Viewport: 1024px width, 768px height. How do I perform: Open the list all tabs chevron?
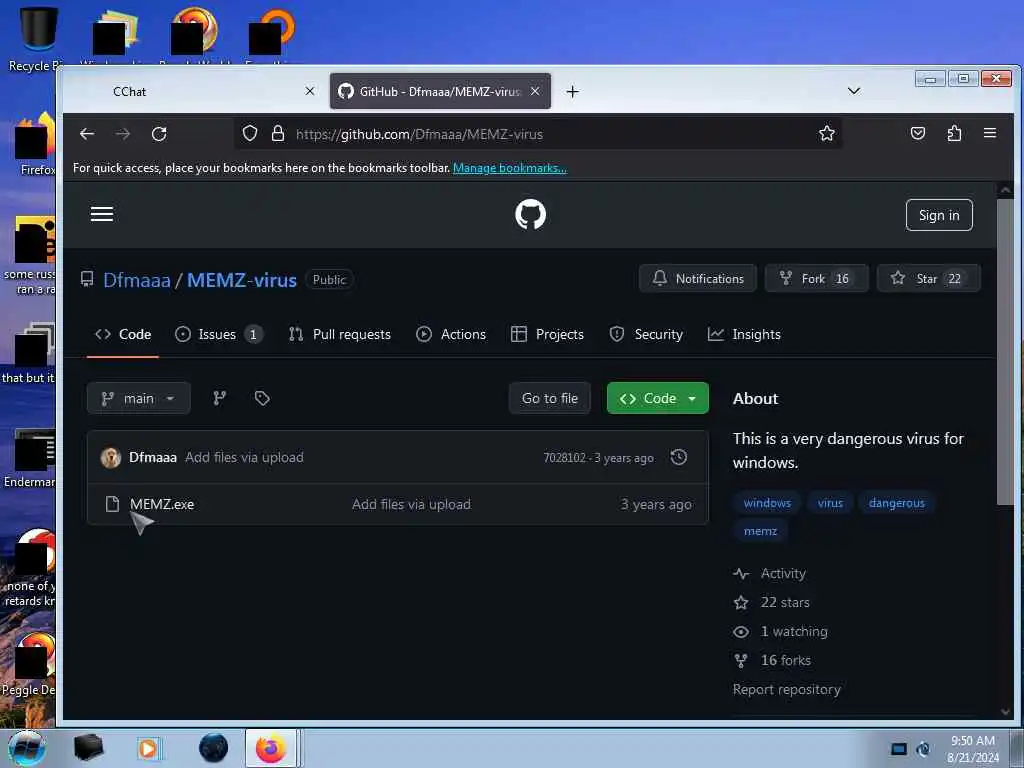click(854, 91)
